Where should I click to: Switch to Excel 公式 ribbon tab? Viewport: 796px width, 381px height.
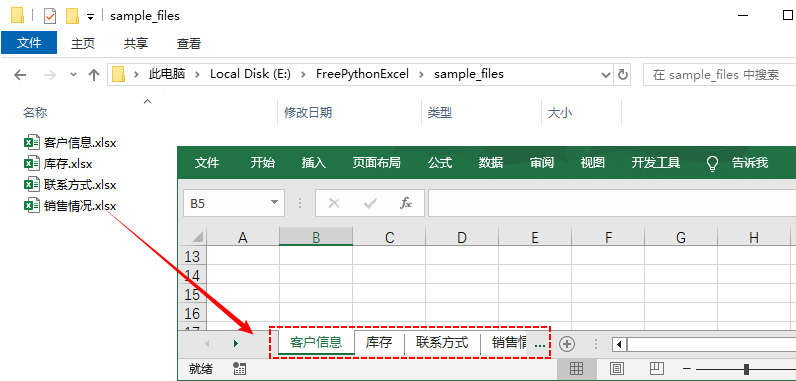(440, 163)
